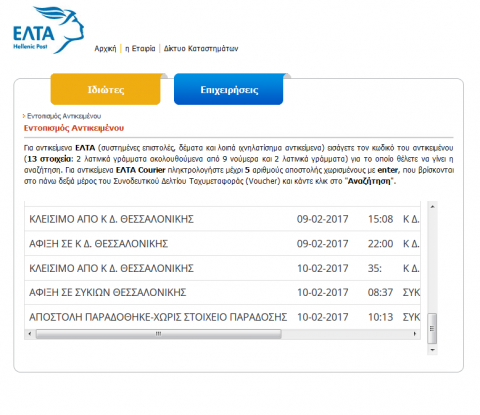Switch to the Επιχειρήσεις tab
This screenshot has height=415, width=480.
(x=229, y=89)
